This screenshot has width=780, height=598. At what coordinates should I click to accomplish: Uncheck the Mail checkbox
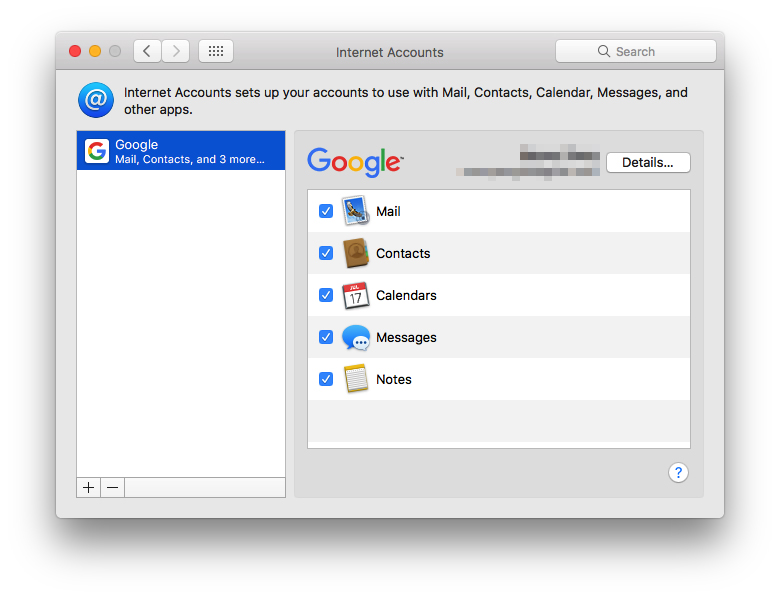point(326,212)
